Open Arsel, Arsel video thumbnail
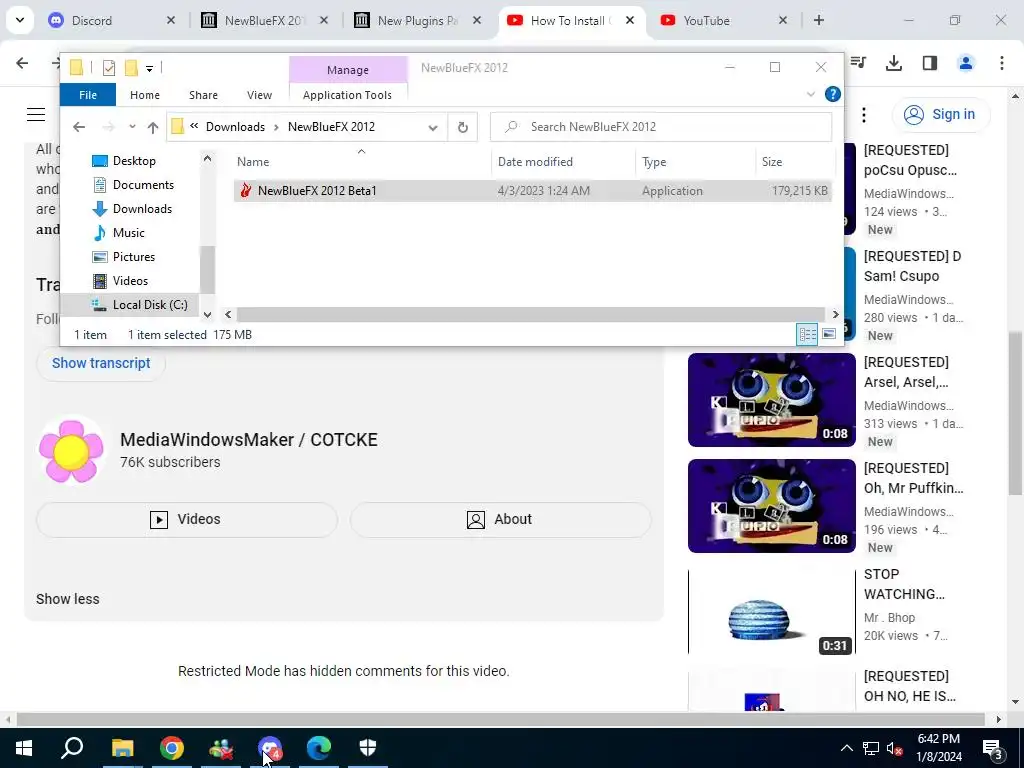Screen dimensions: 1024x768 (771, 400)
